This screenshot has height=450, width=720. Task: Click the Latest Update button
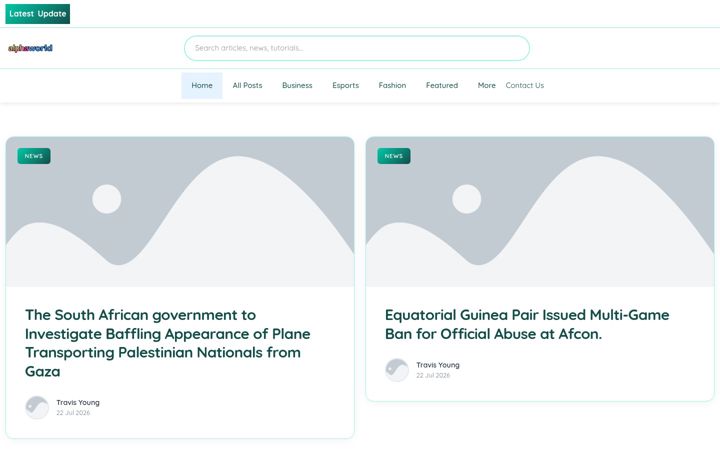click(38, 14)
